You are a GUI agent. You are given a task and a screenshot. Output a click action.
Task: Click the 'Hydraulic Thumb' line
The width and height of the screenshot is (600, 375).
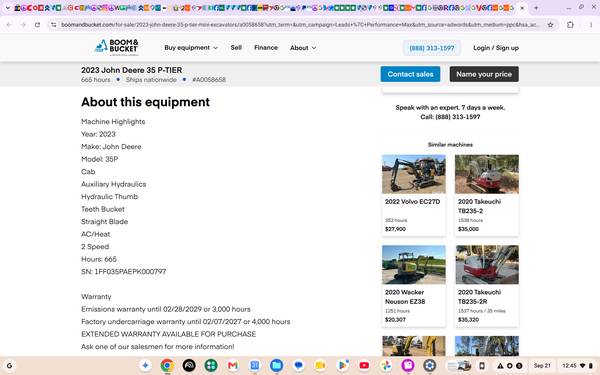[x=109, y=197]
